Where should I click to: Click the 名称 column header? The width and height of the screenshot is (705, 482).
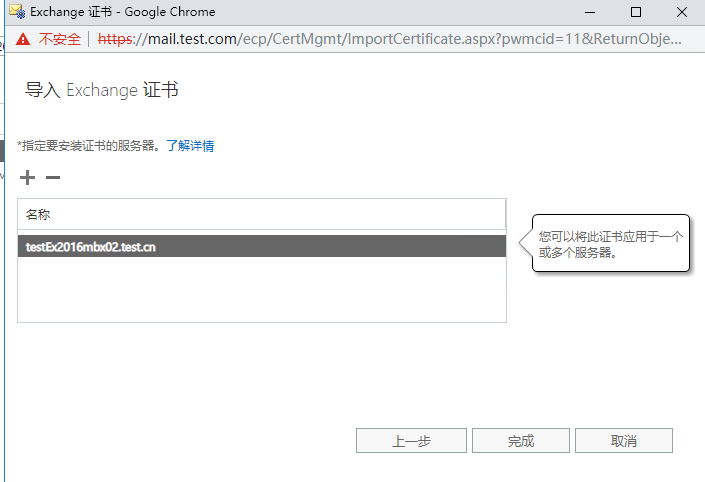pos(262,214)
